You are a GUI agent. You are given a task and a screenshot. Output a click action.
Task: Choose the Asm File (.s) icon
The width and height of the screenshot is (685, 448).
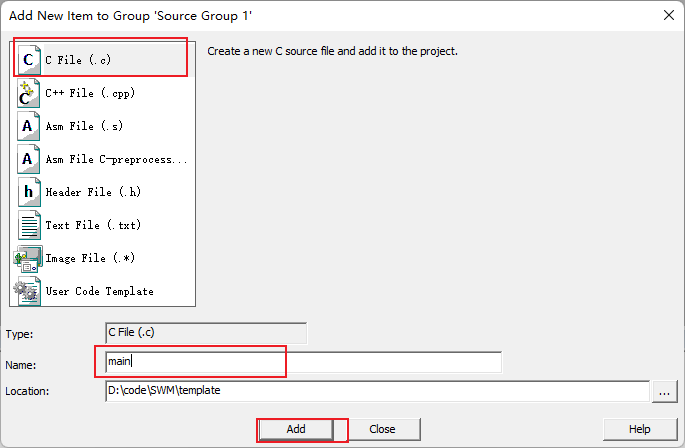pyautogui.click(x=29, y=126)
